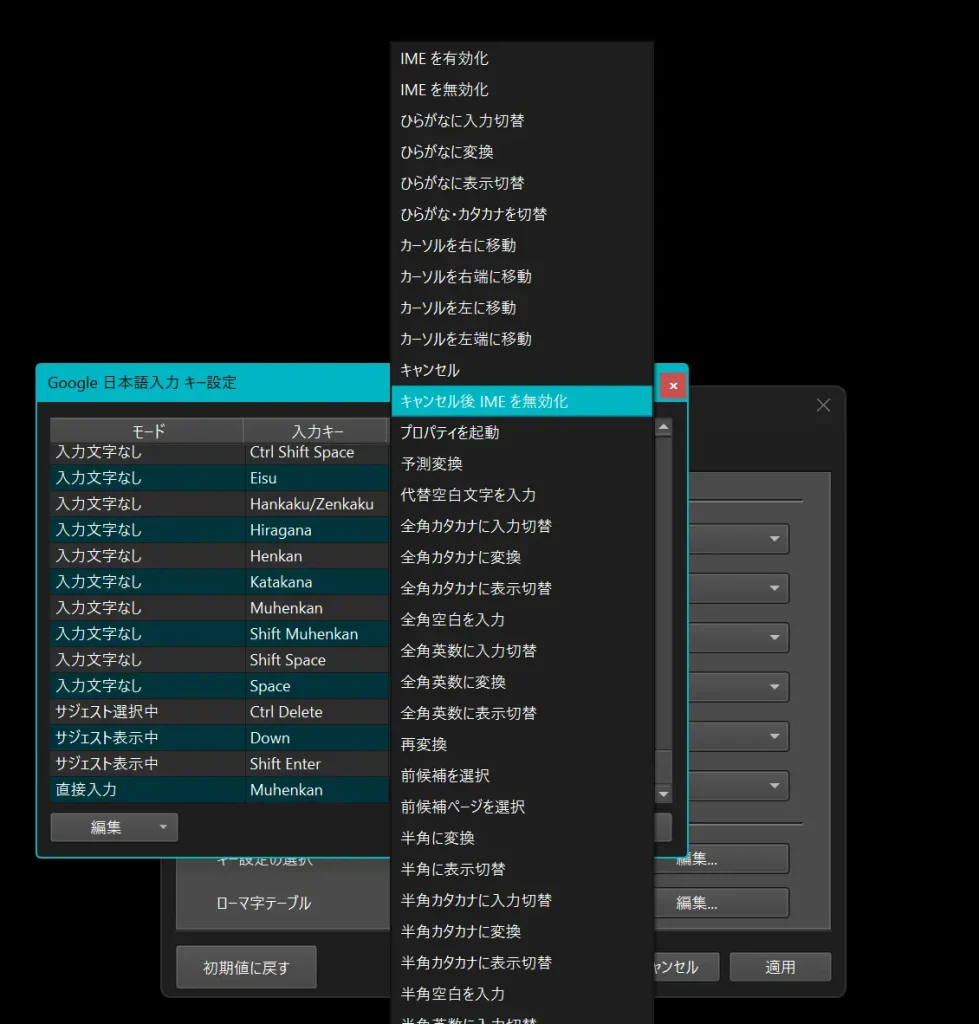The width and height of the screenshot is (979, 1024).
Task: Pick the "ひらがなに変換" command
Action: pyautogui.click(x=522, y=152)
